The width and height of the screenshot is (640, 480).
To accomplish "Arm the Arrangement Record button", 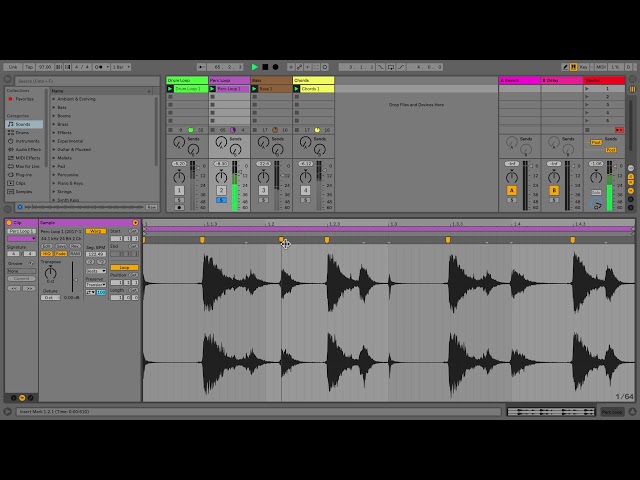I will [276, 67].
